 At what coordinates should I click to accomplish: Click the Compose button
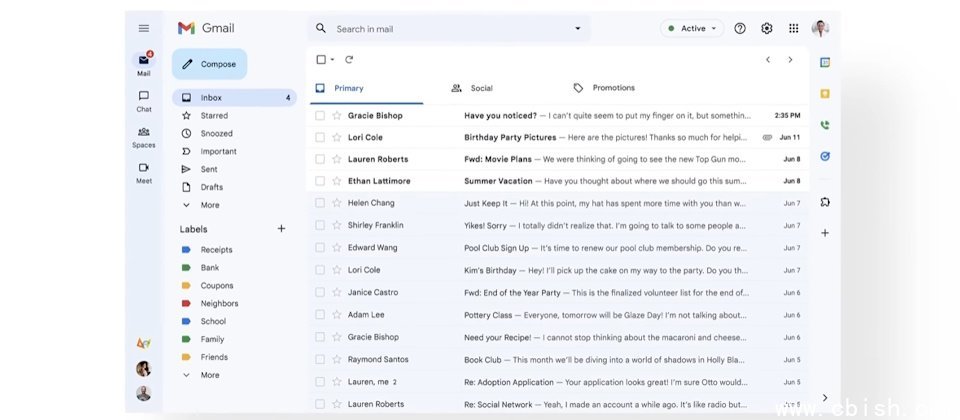click(x=209, y=64)
